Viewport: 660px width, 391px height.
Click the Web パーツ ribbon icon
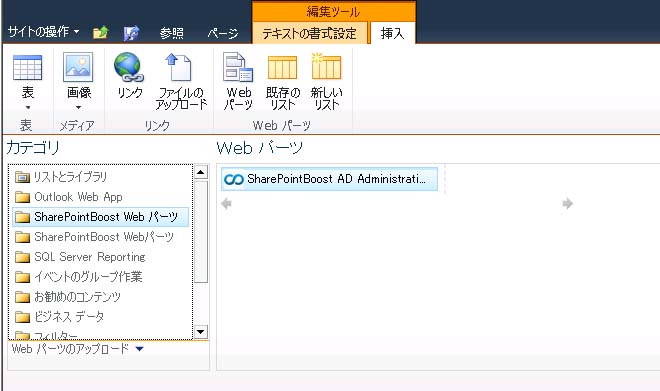238,67
